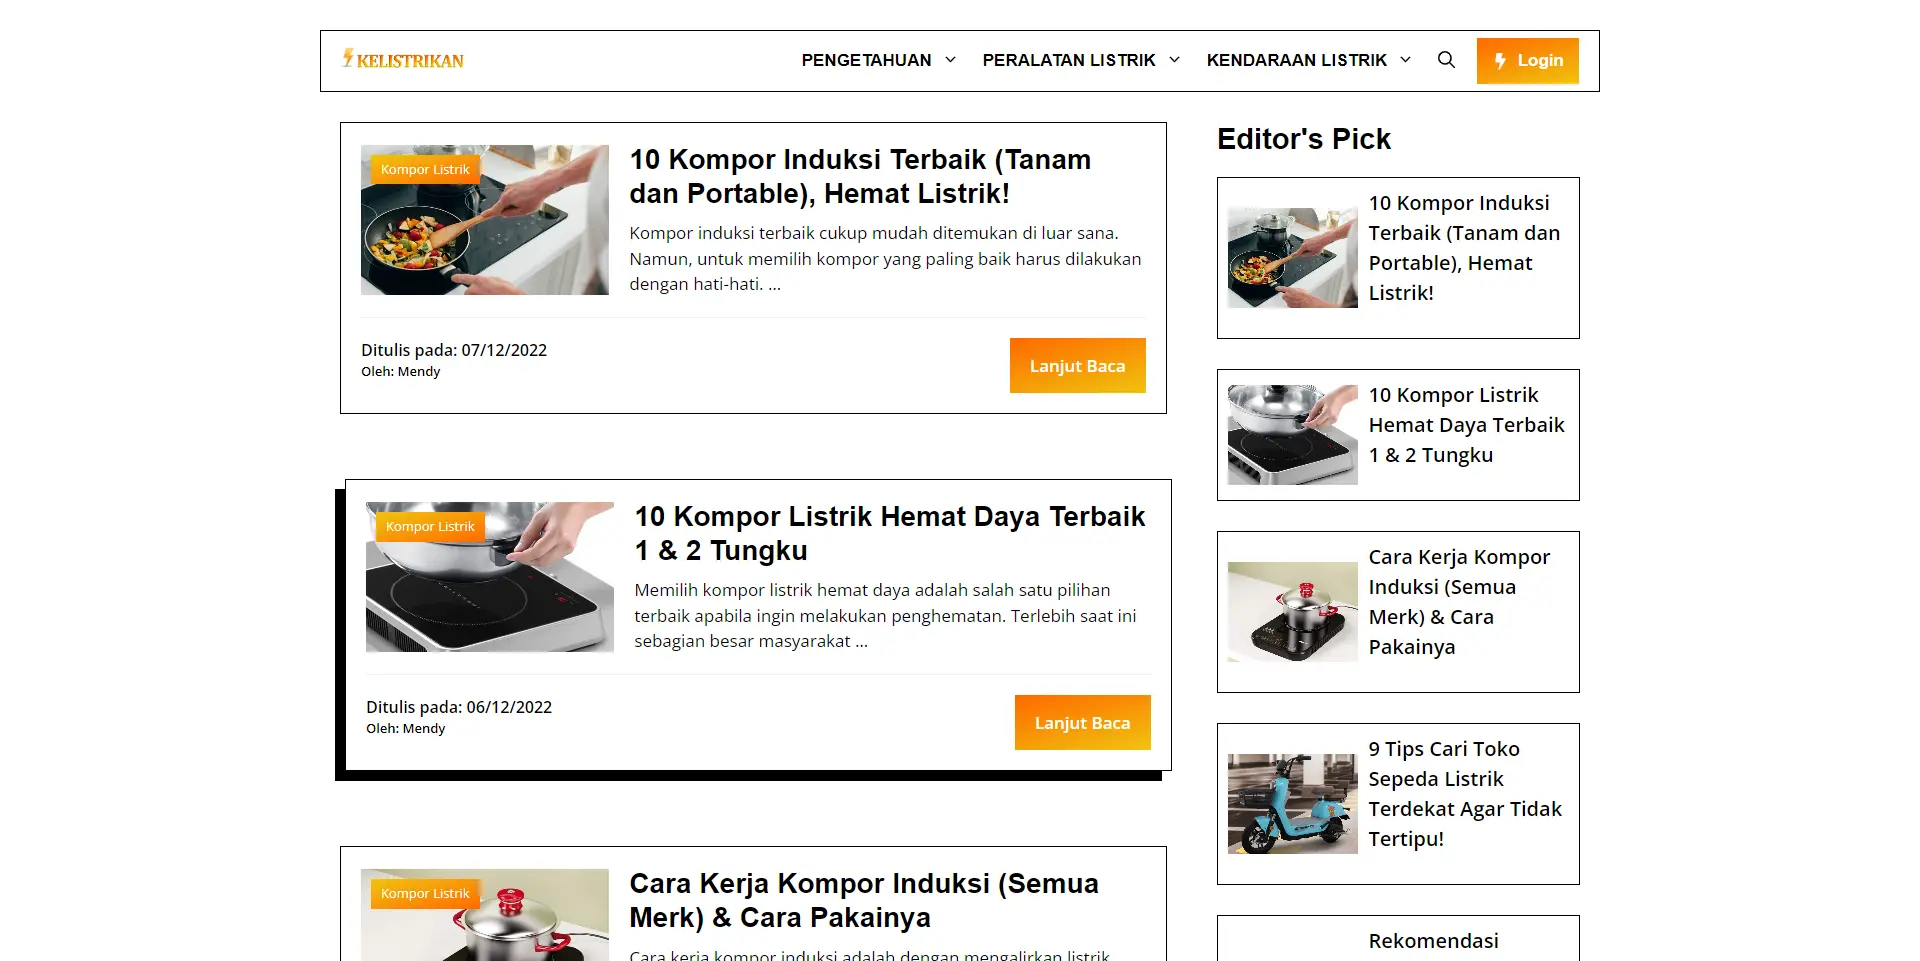The height and width of the screenshot is (961, 1920).
Task: Open the Peralatan Listrik menu item
Action: click(x=1069, y=60)
